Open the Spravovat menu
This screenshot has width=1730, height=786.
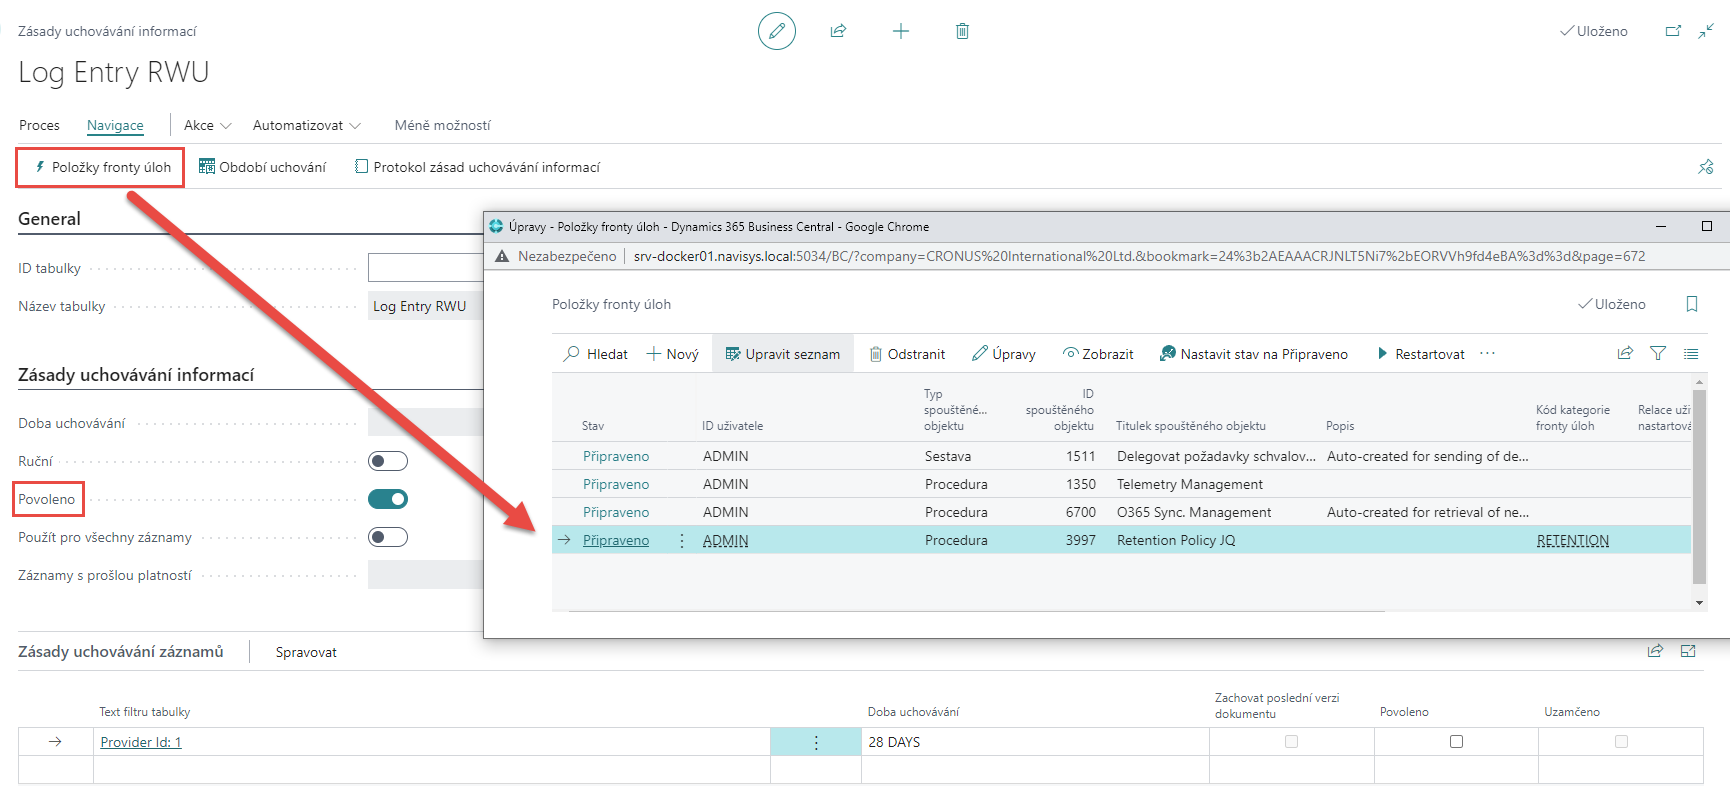click(306, 652)
